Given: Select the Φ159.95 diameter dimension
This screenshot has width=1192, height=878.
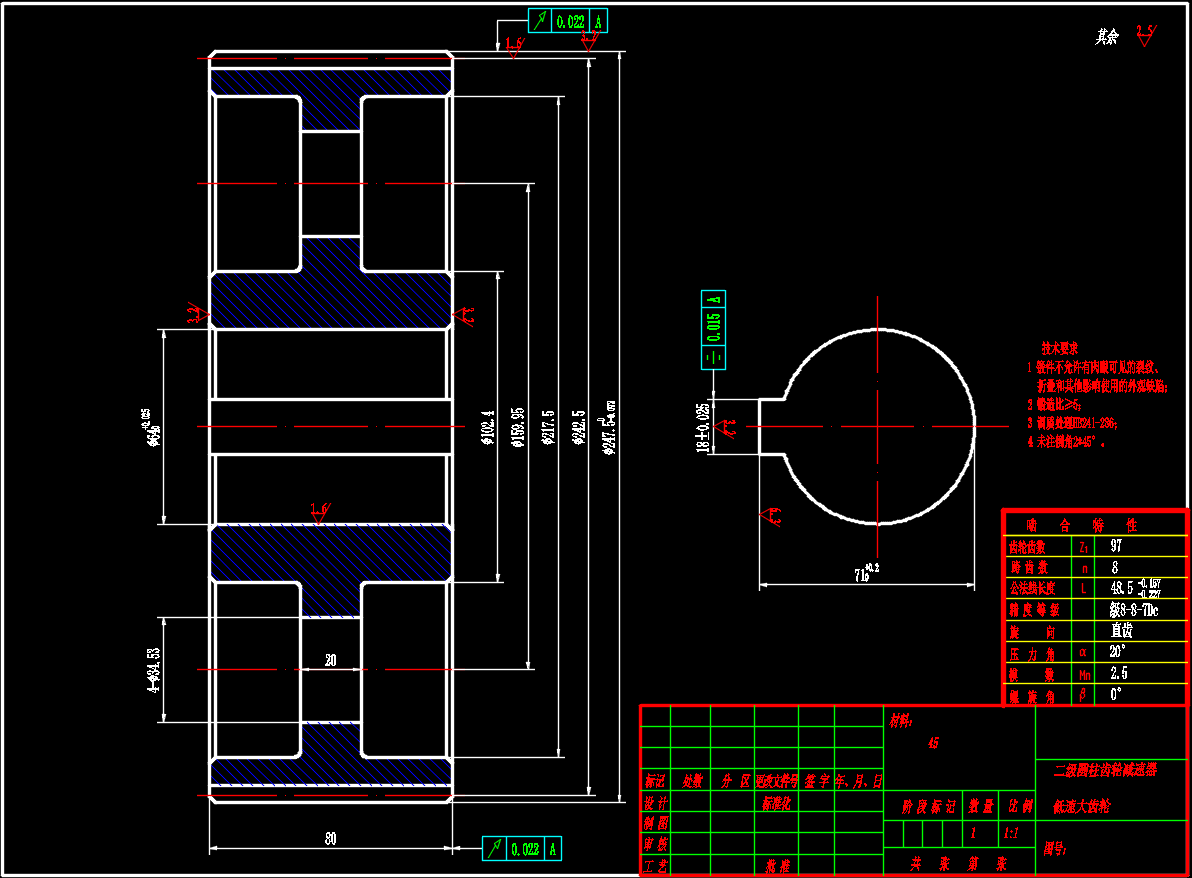Looking at the screenshot, I should click(517, 427).
